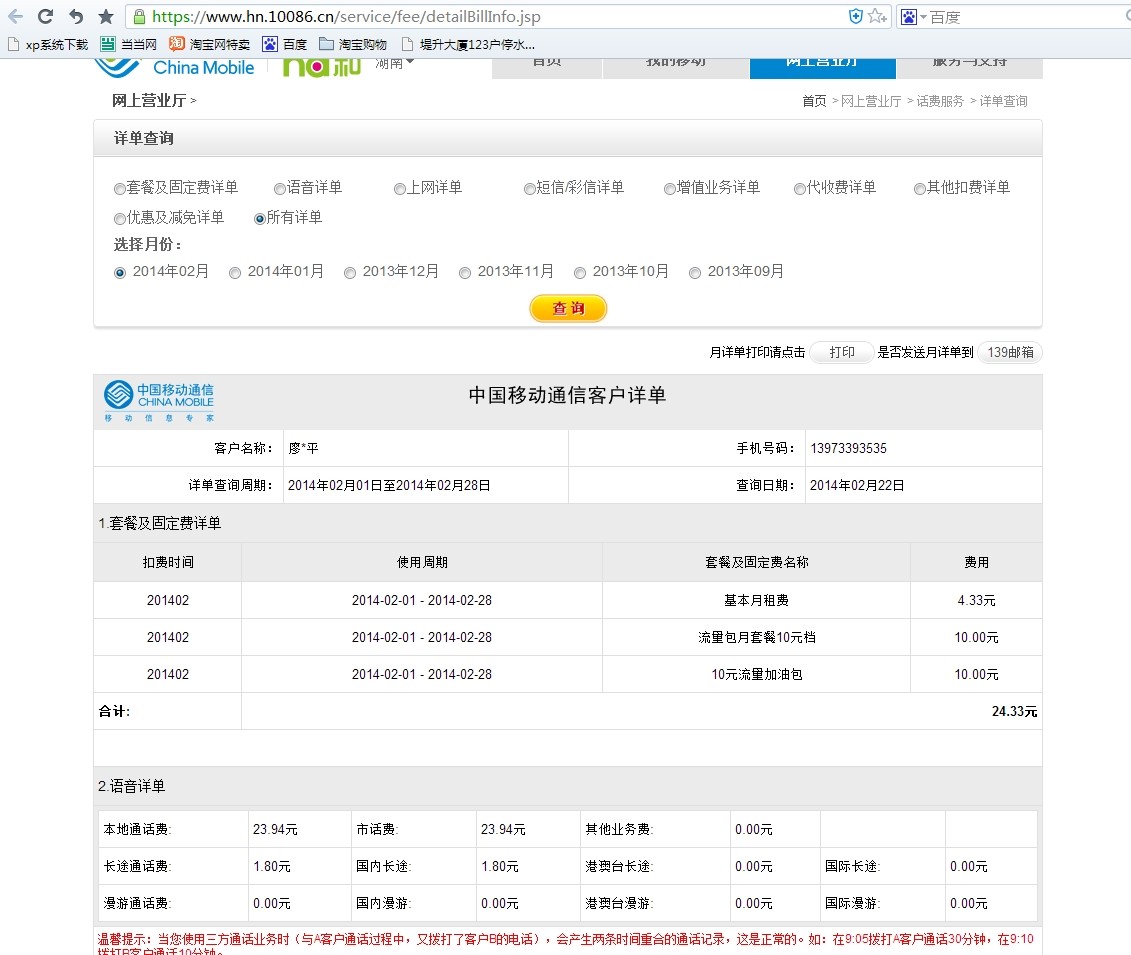
Task: Select 其他扣费详单 radio button
Action: [x=920, y=189]
